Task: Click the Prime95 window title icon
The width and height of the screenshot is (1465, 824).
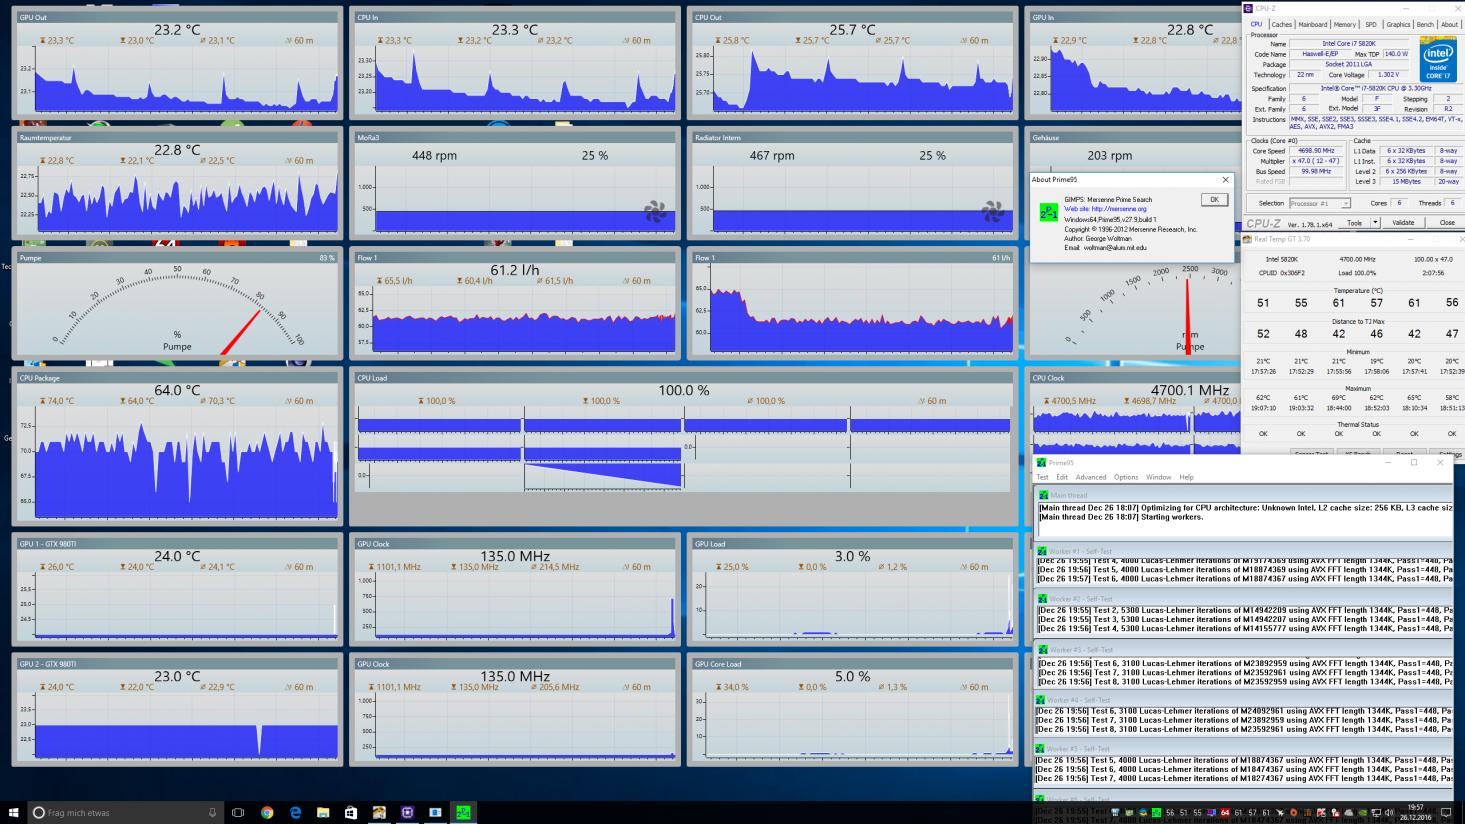Action: pos(1042,463)
